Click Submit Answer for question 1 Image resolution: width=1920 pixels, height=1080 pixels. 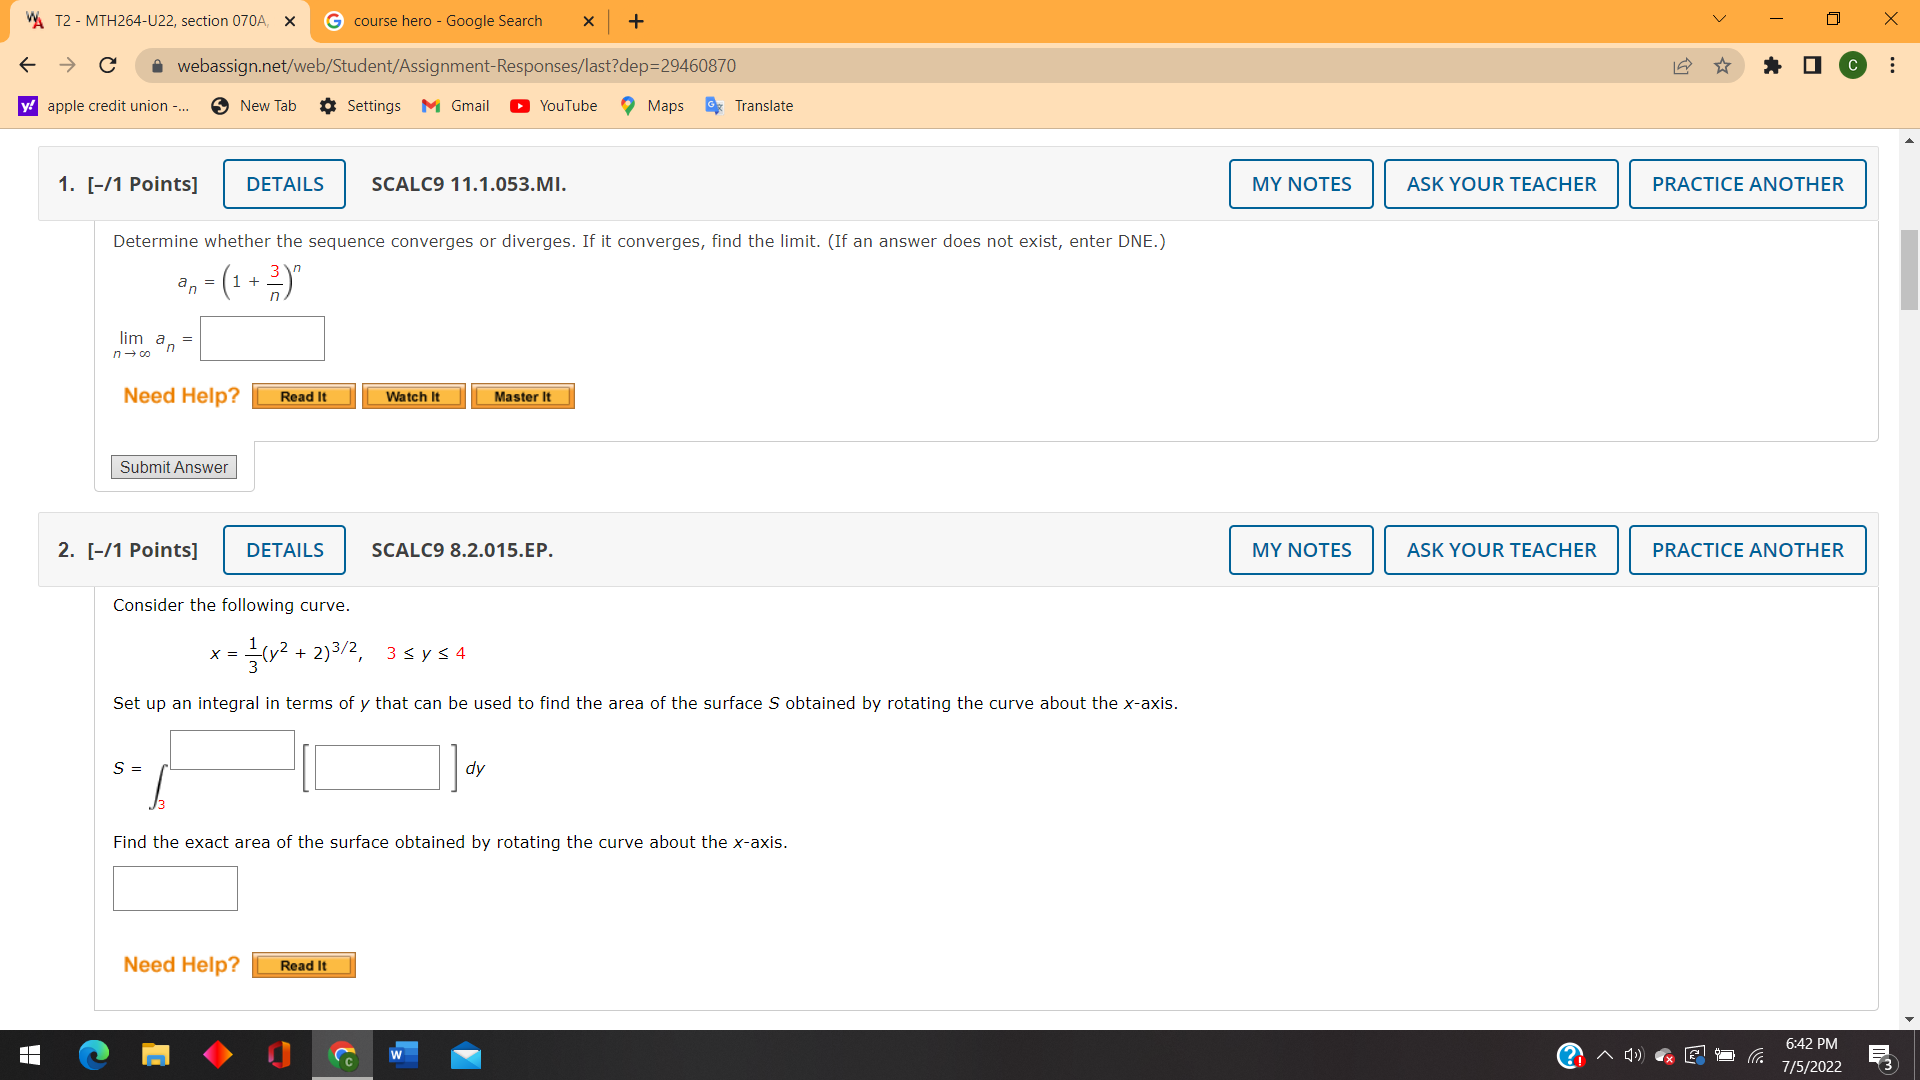tap(173, 467)
